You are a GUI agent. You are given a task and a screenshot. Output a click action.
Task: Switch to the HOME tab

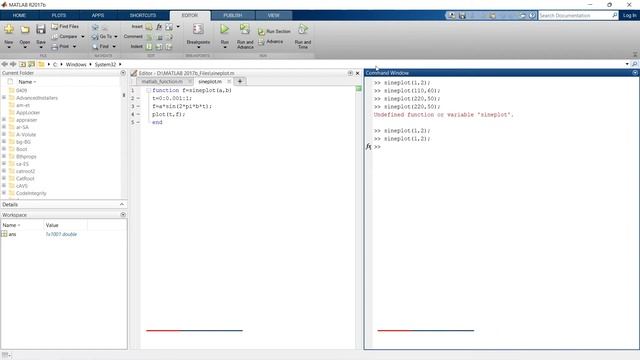19,16
